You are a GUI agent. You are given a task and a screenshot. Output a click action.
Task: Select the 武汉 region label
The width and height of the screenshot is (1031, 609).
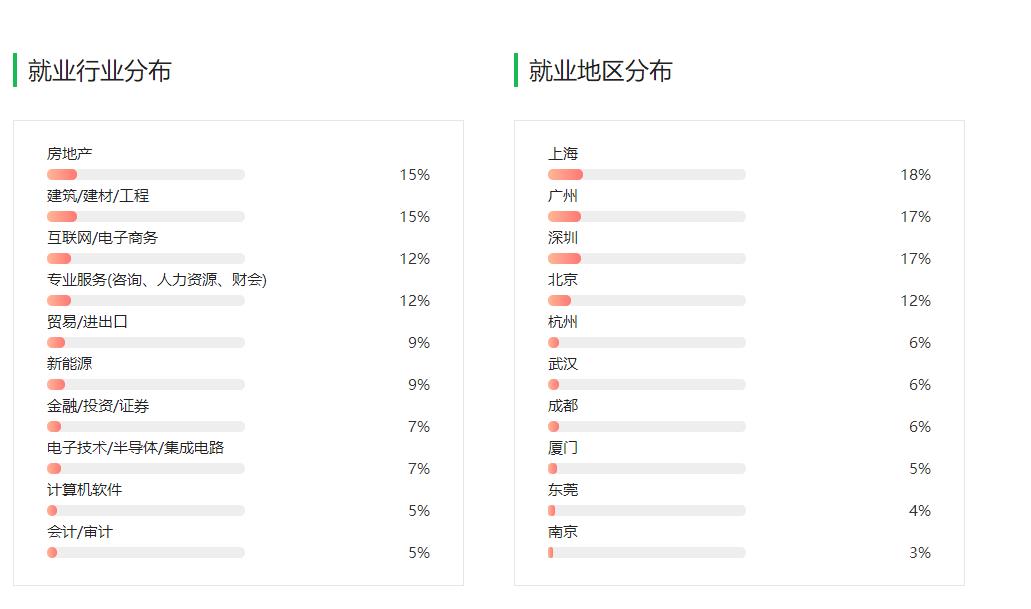pyautogui.click(x=563, y=364)
